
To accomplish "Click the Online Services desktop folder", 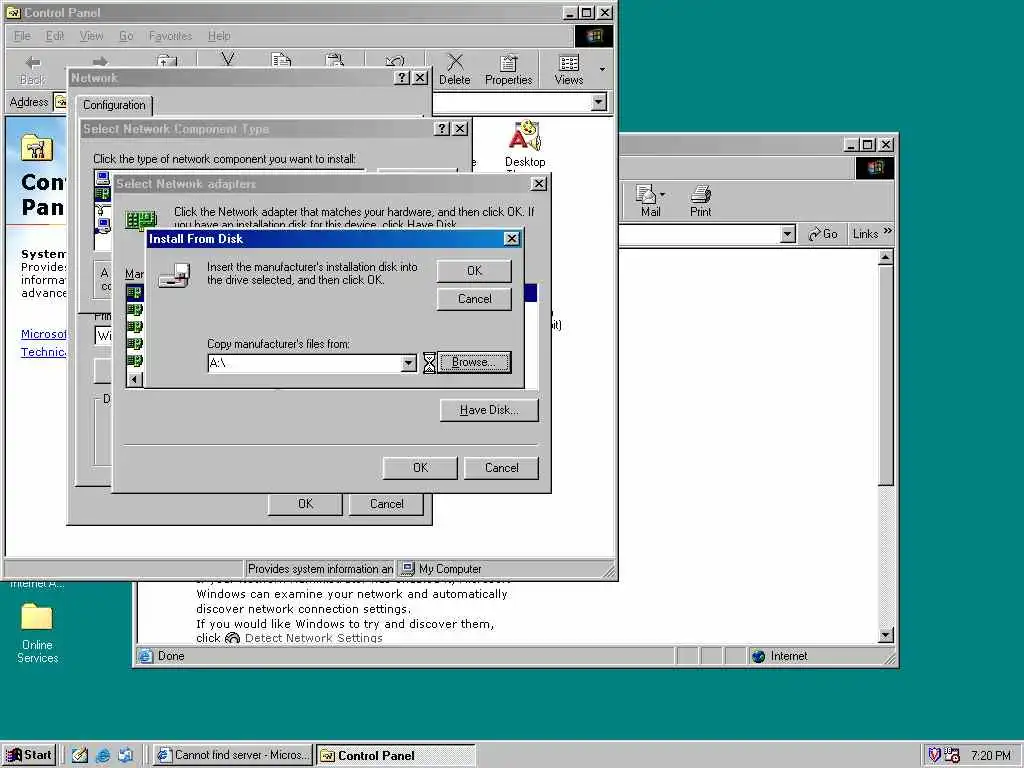I will pyautogui.click(x=37, y=632).
